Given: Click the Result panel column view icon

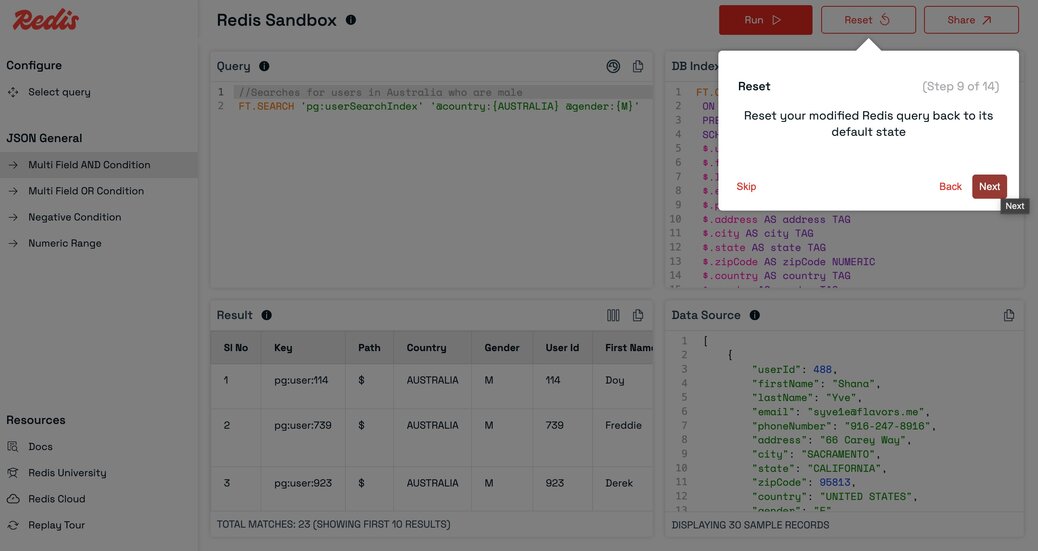Looking at the screenshot, I should [613, 315].
